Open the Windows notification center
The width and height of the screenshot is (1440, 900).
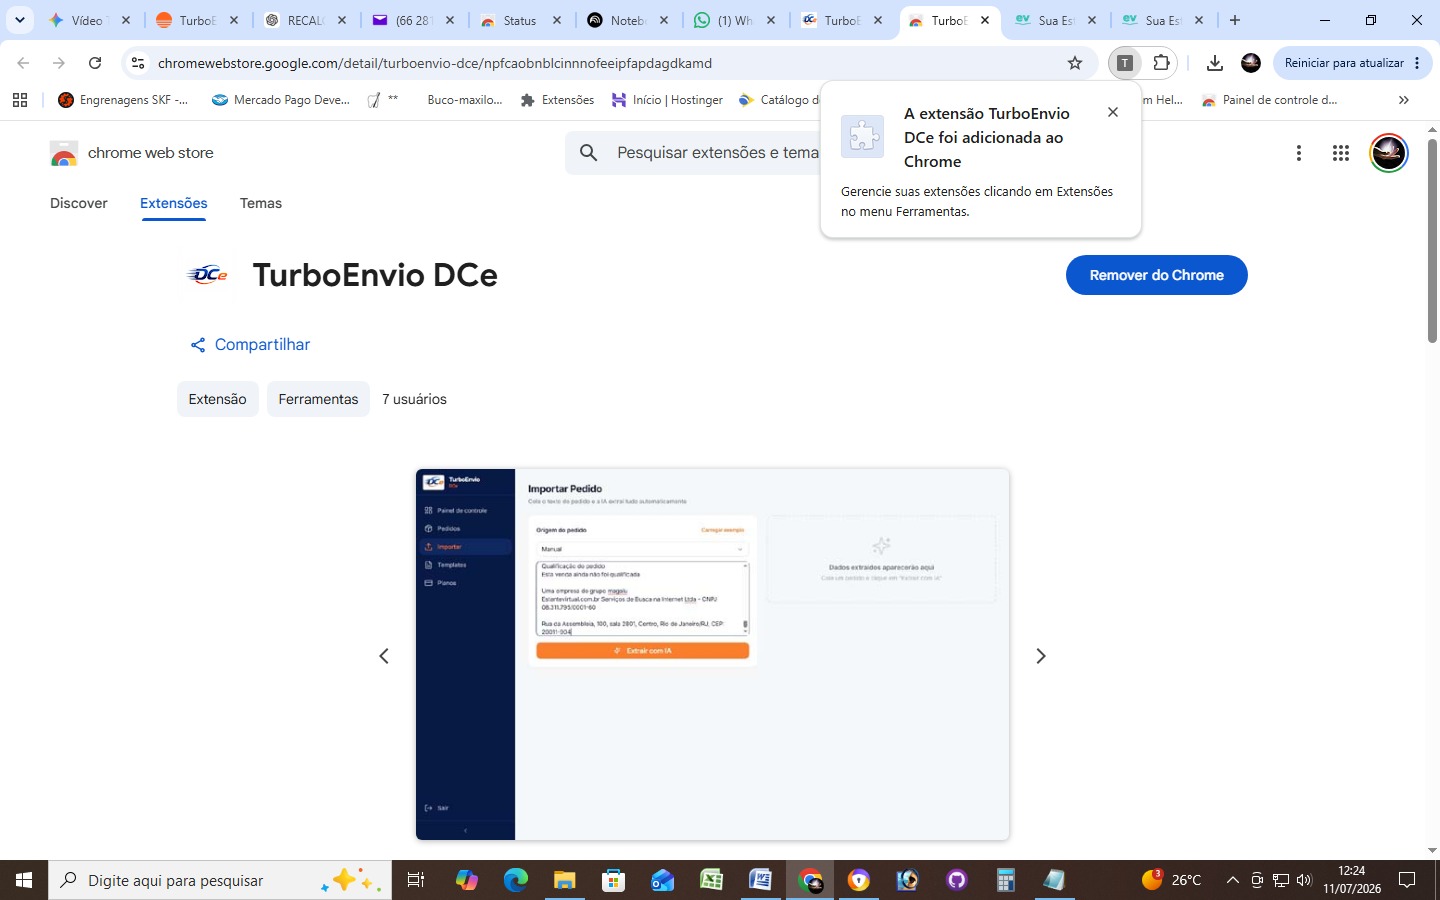pos(1407,880)
